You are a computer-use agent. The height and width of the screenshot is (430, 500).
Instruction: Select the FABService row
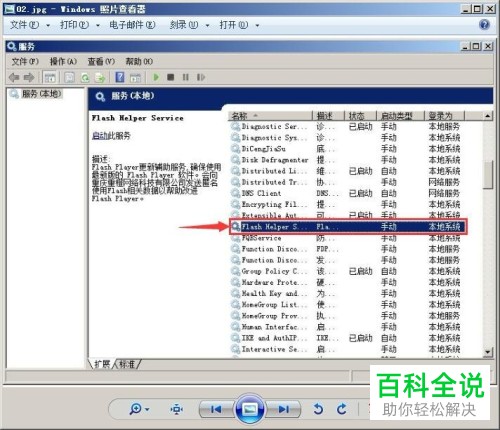[x=346, y=238]
